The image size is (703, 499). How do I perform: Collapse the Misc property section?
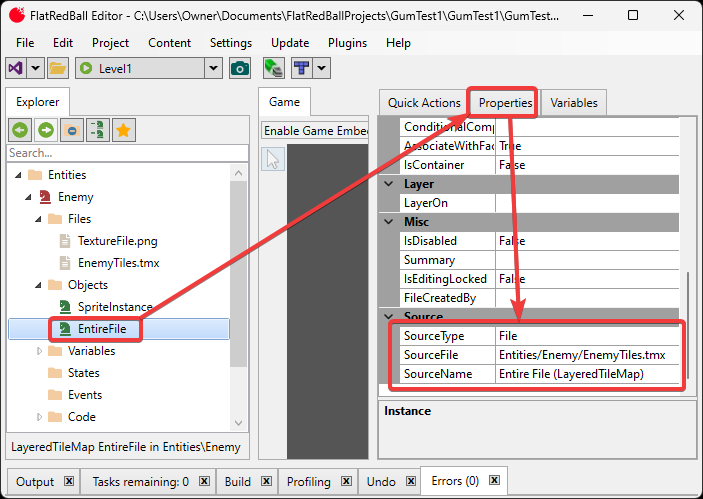tap(389, 222)
